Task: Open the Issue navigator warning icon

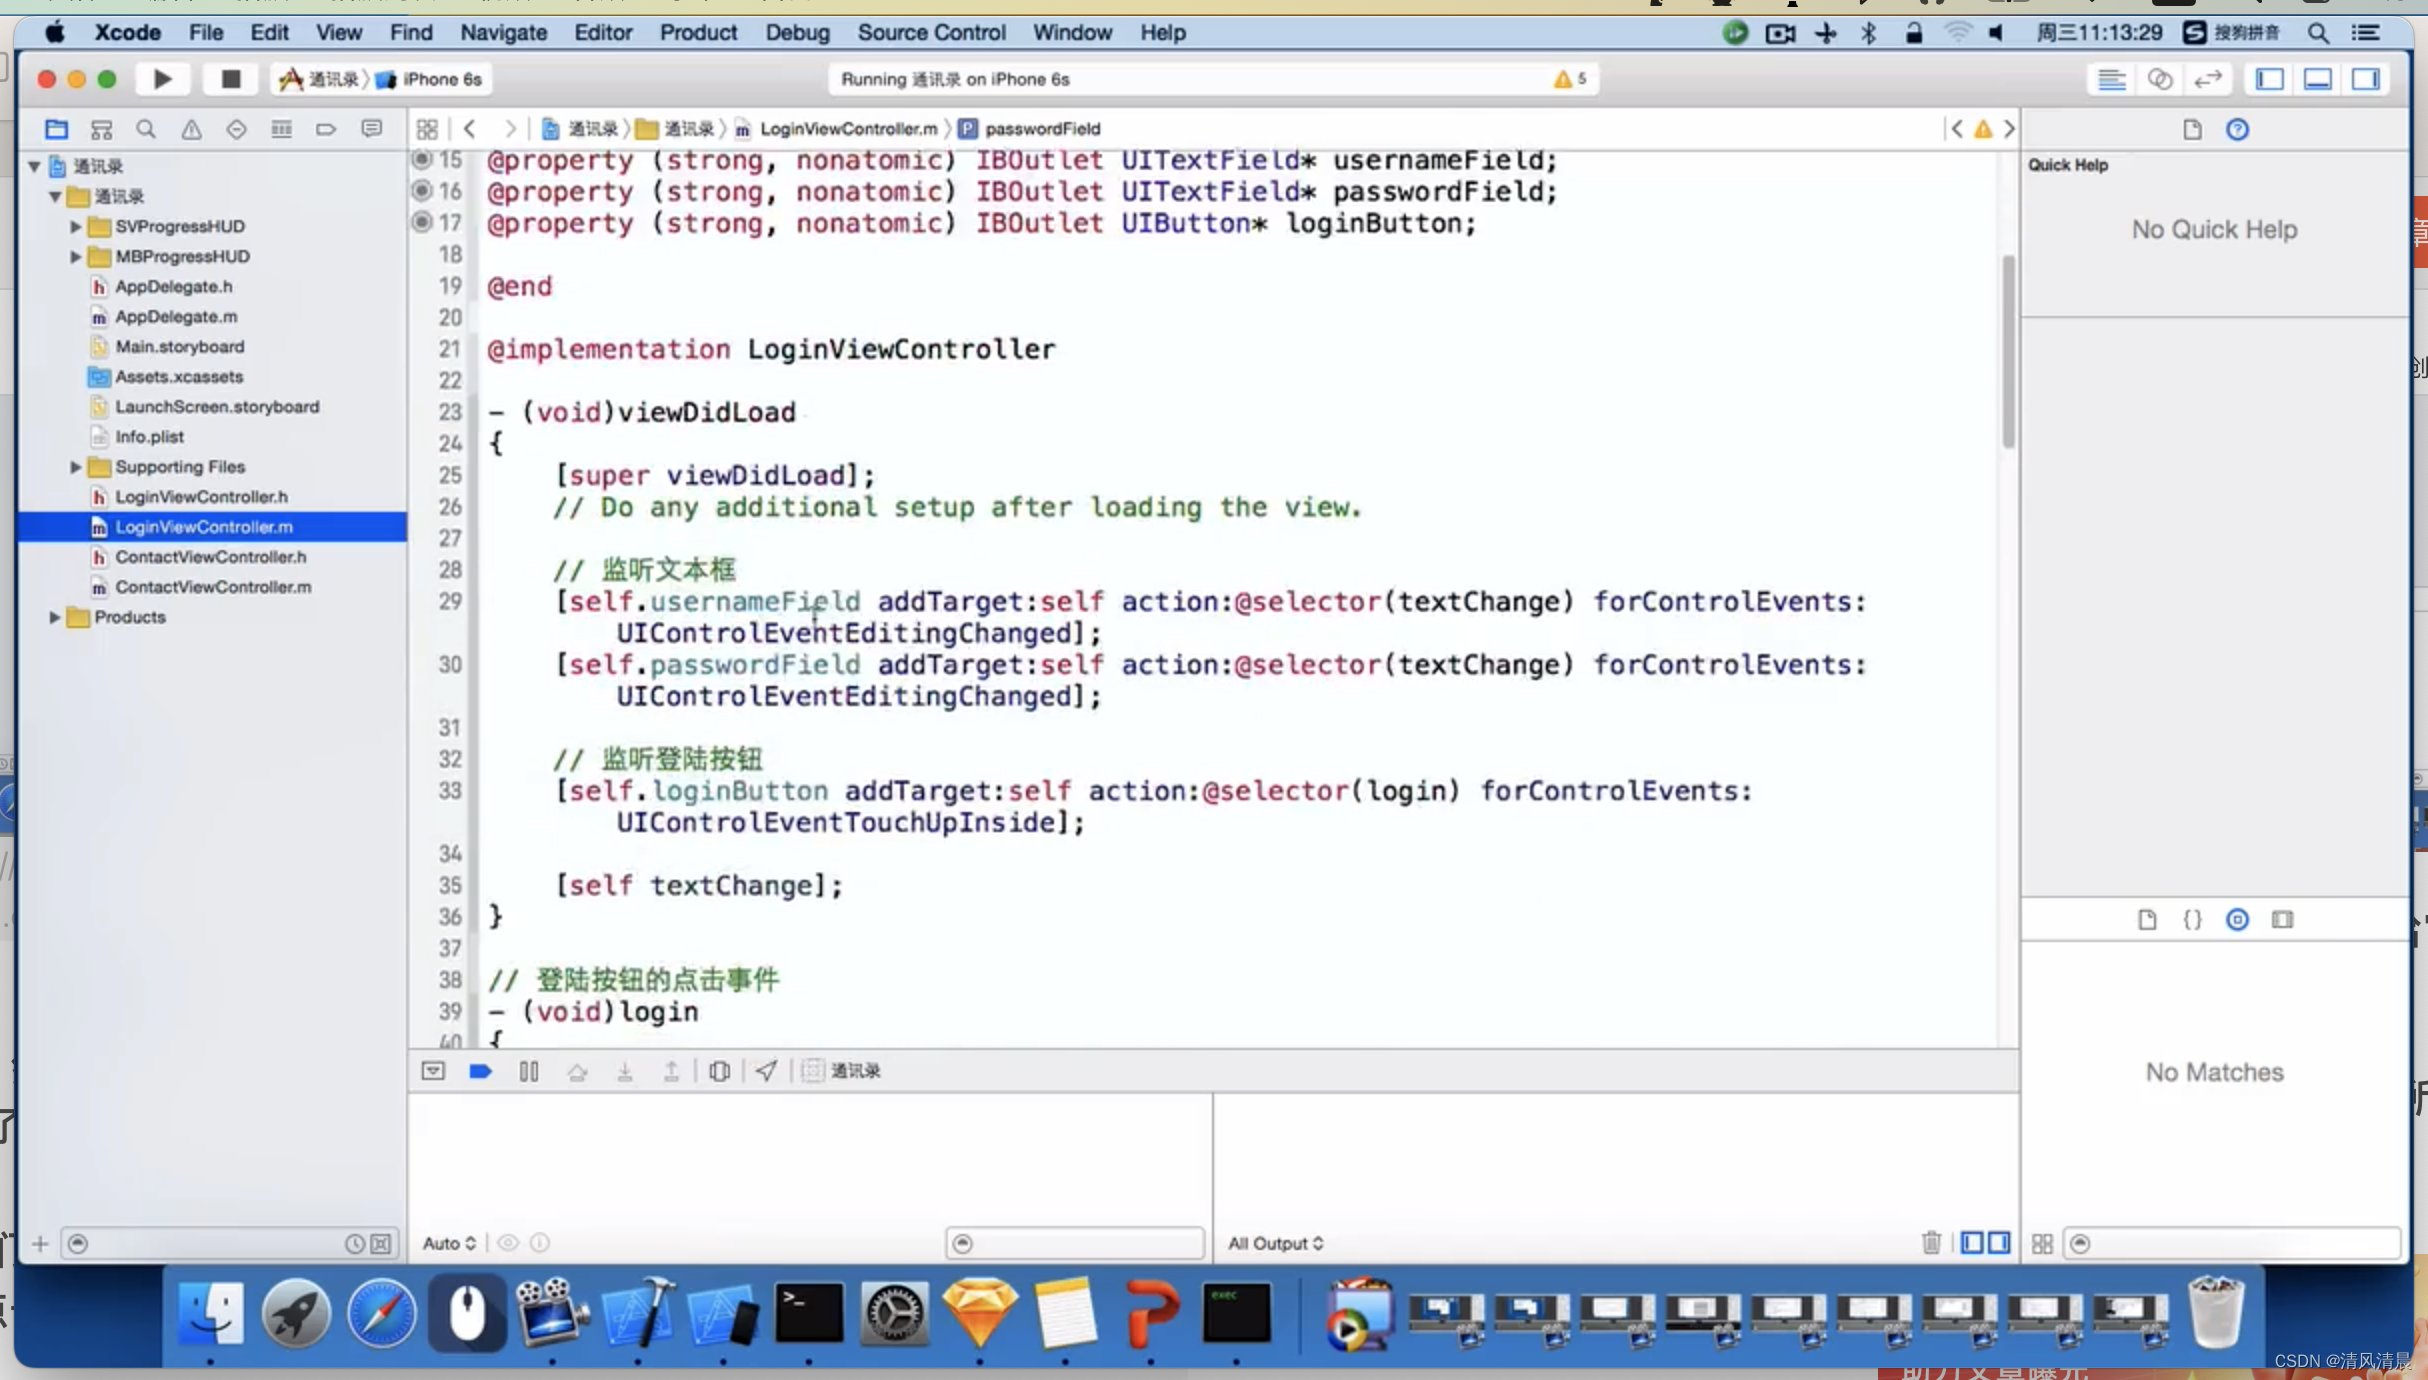Action: pos(191,129)
